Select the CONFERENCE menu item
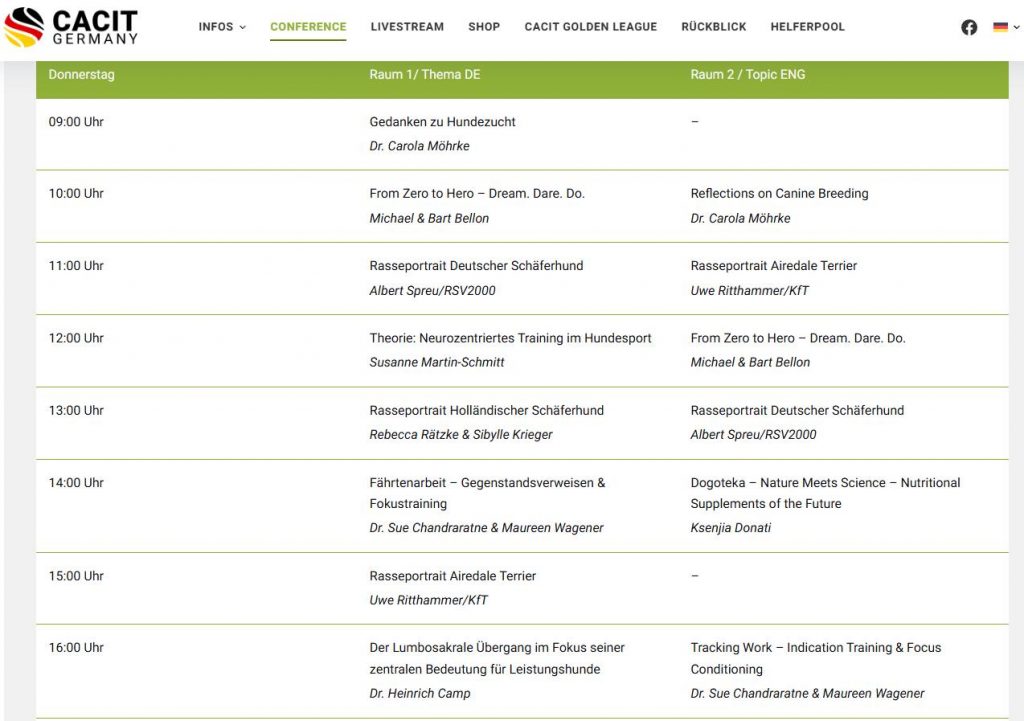Screen dimensions: 1024x721 308,27
